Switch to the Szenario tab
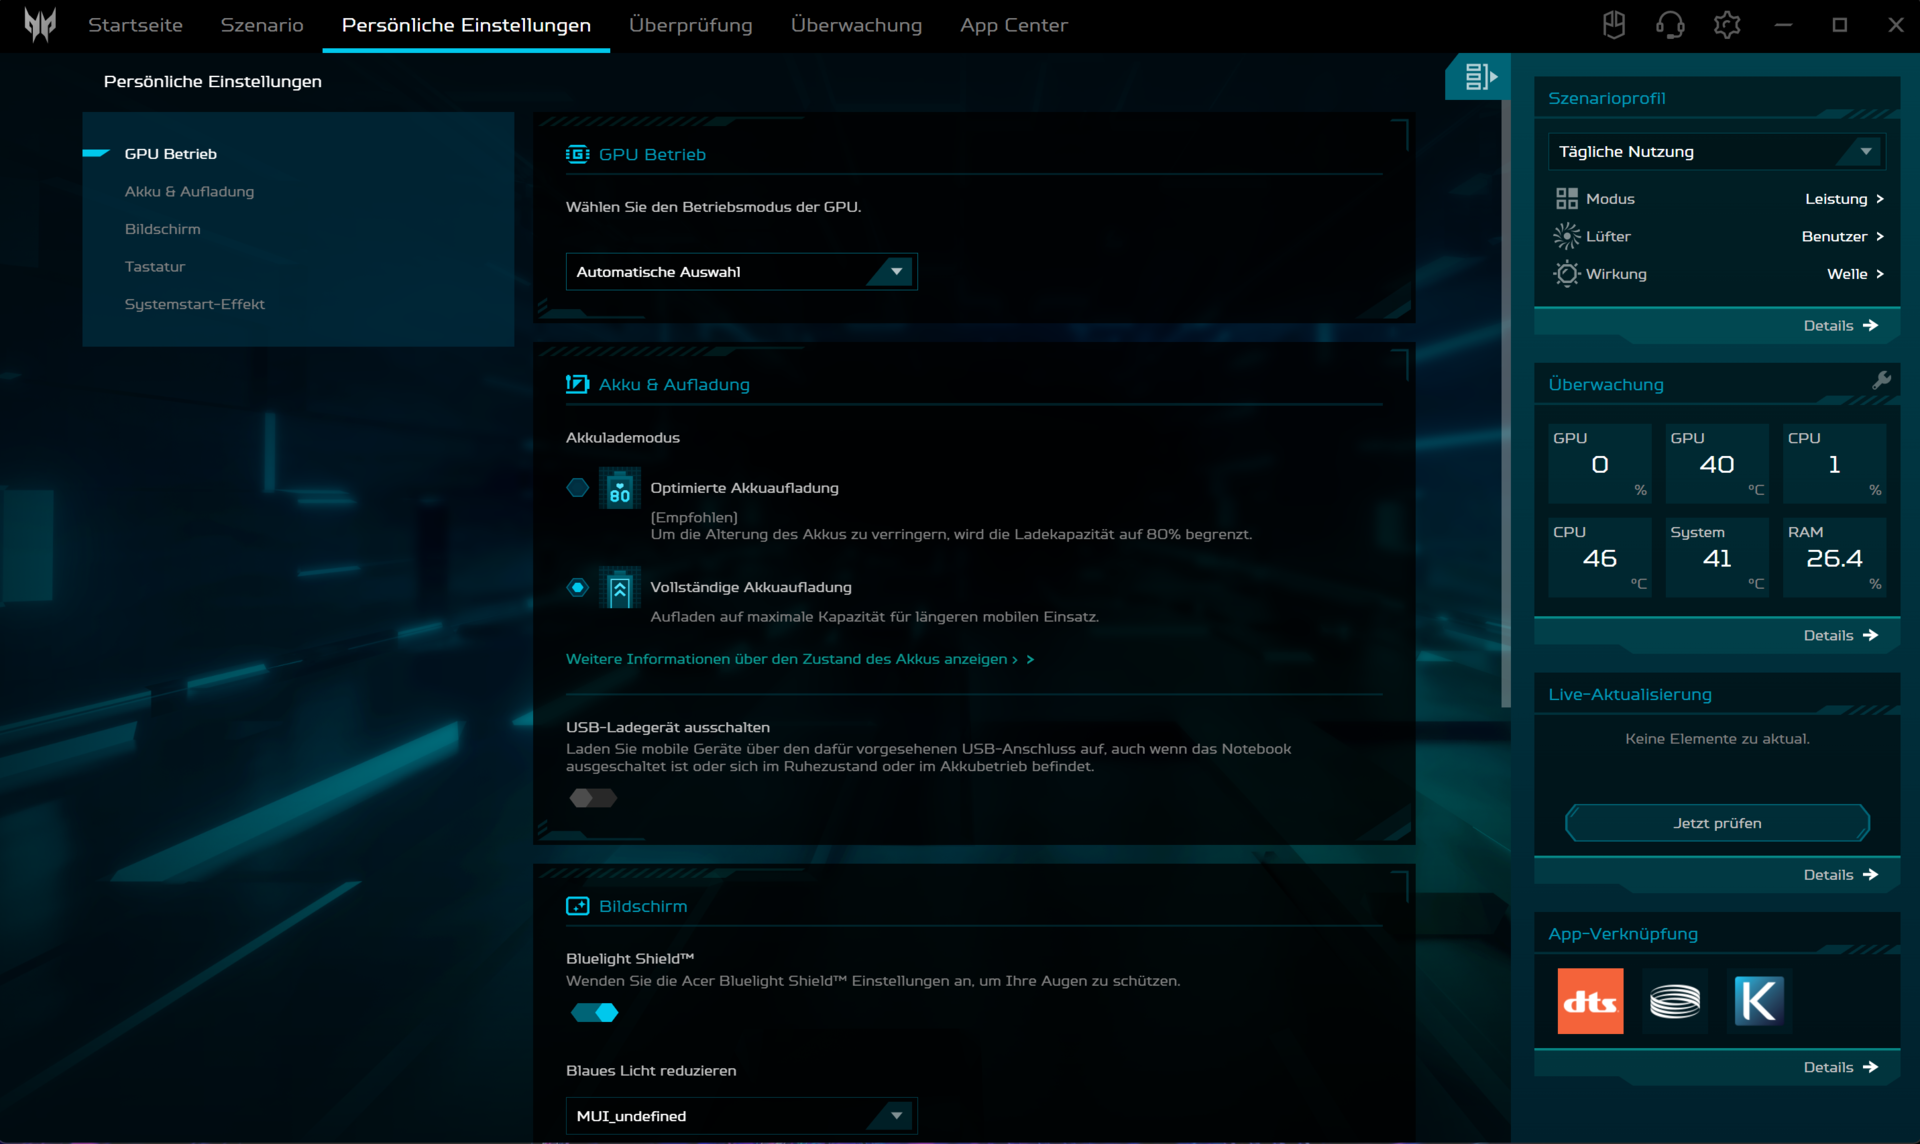 click(x=262, y=25)
